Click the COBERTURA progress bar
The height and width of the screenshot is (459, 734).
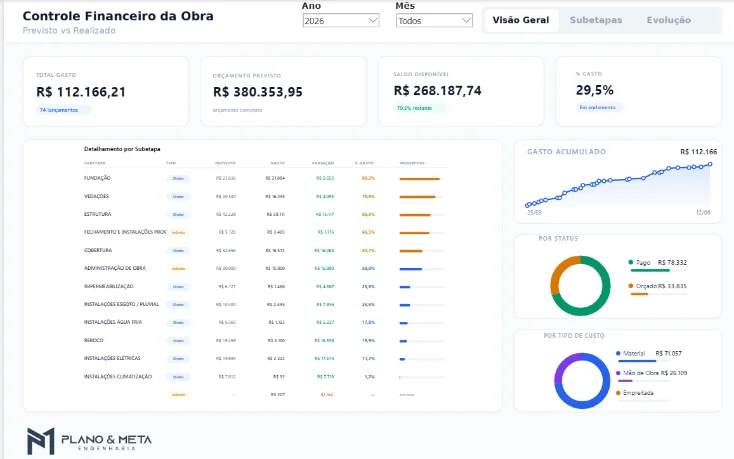pyautogui.click(x=421, y=251)
